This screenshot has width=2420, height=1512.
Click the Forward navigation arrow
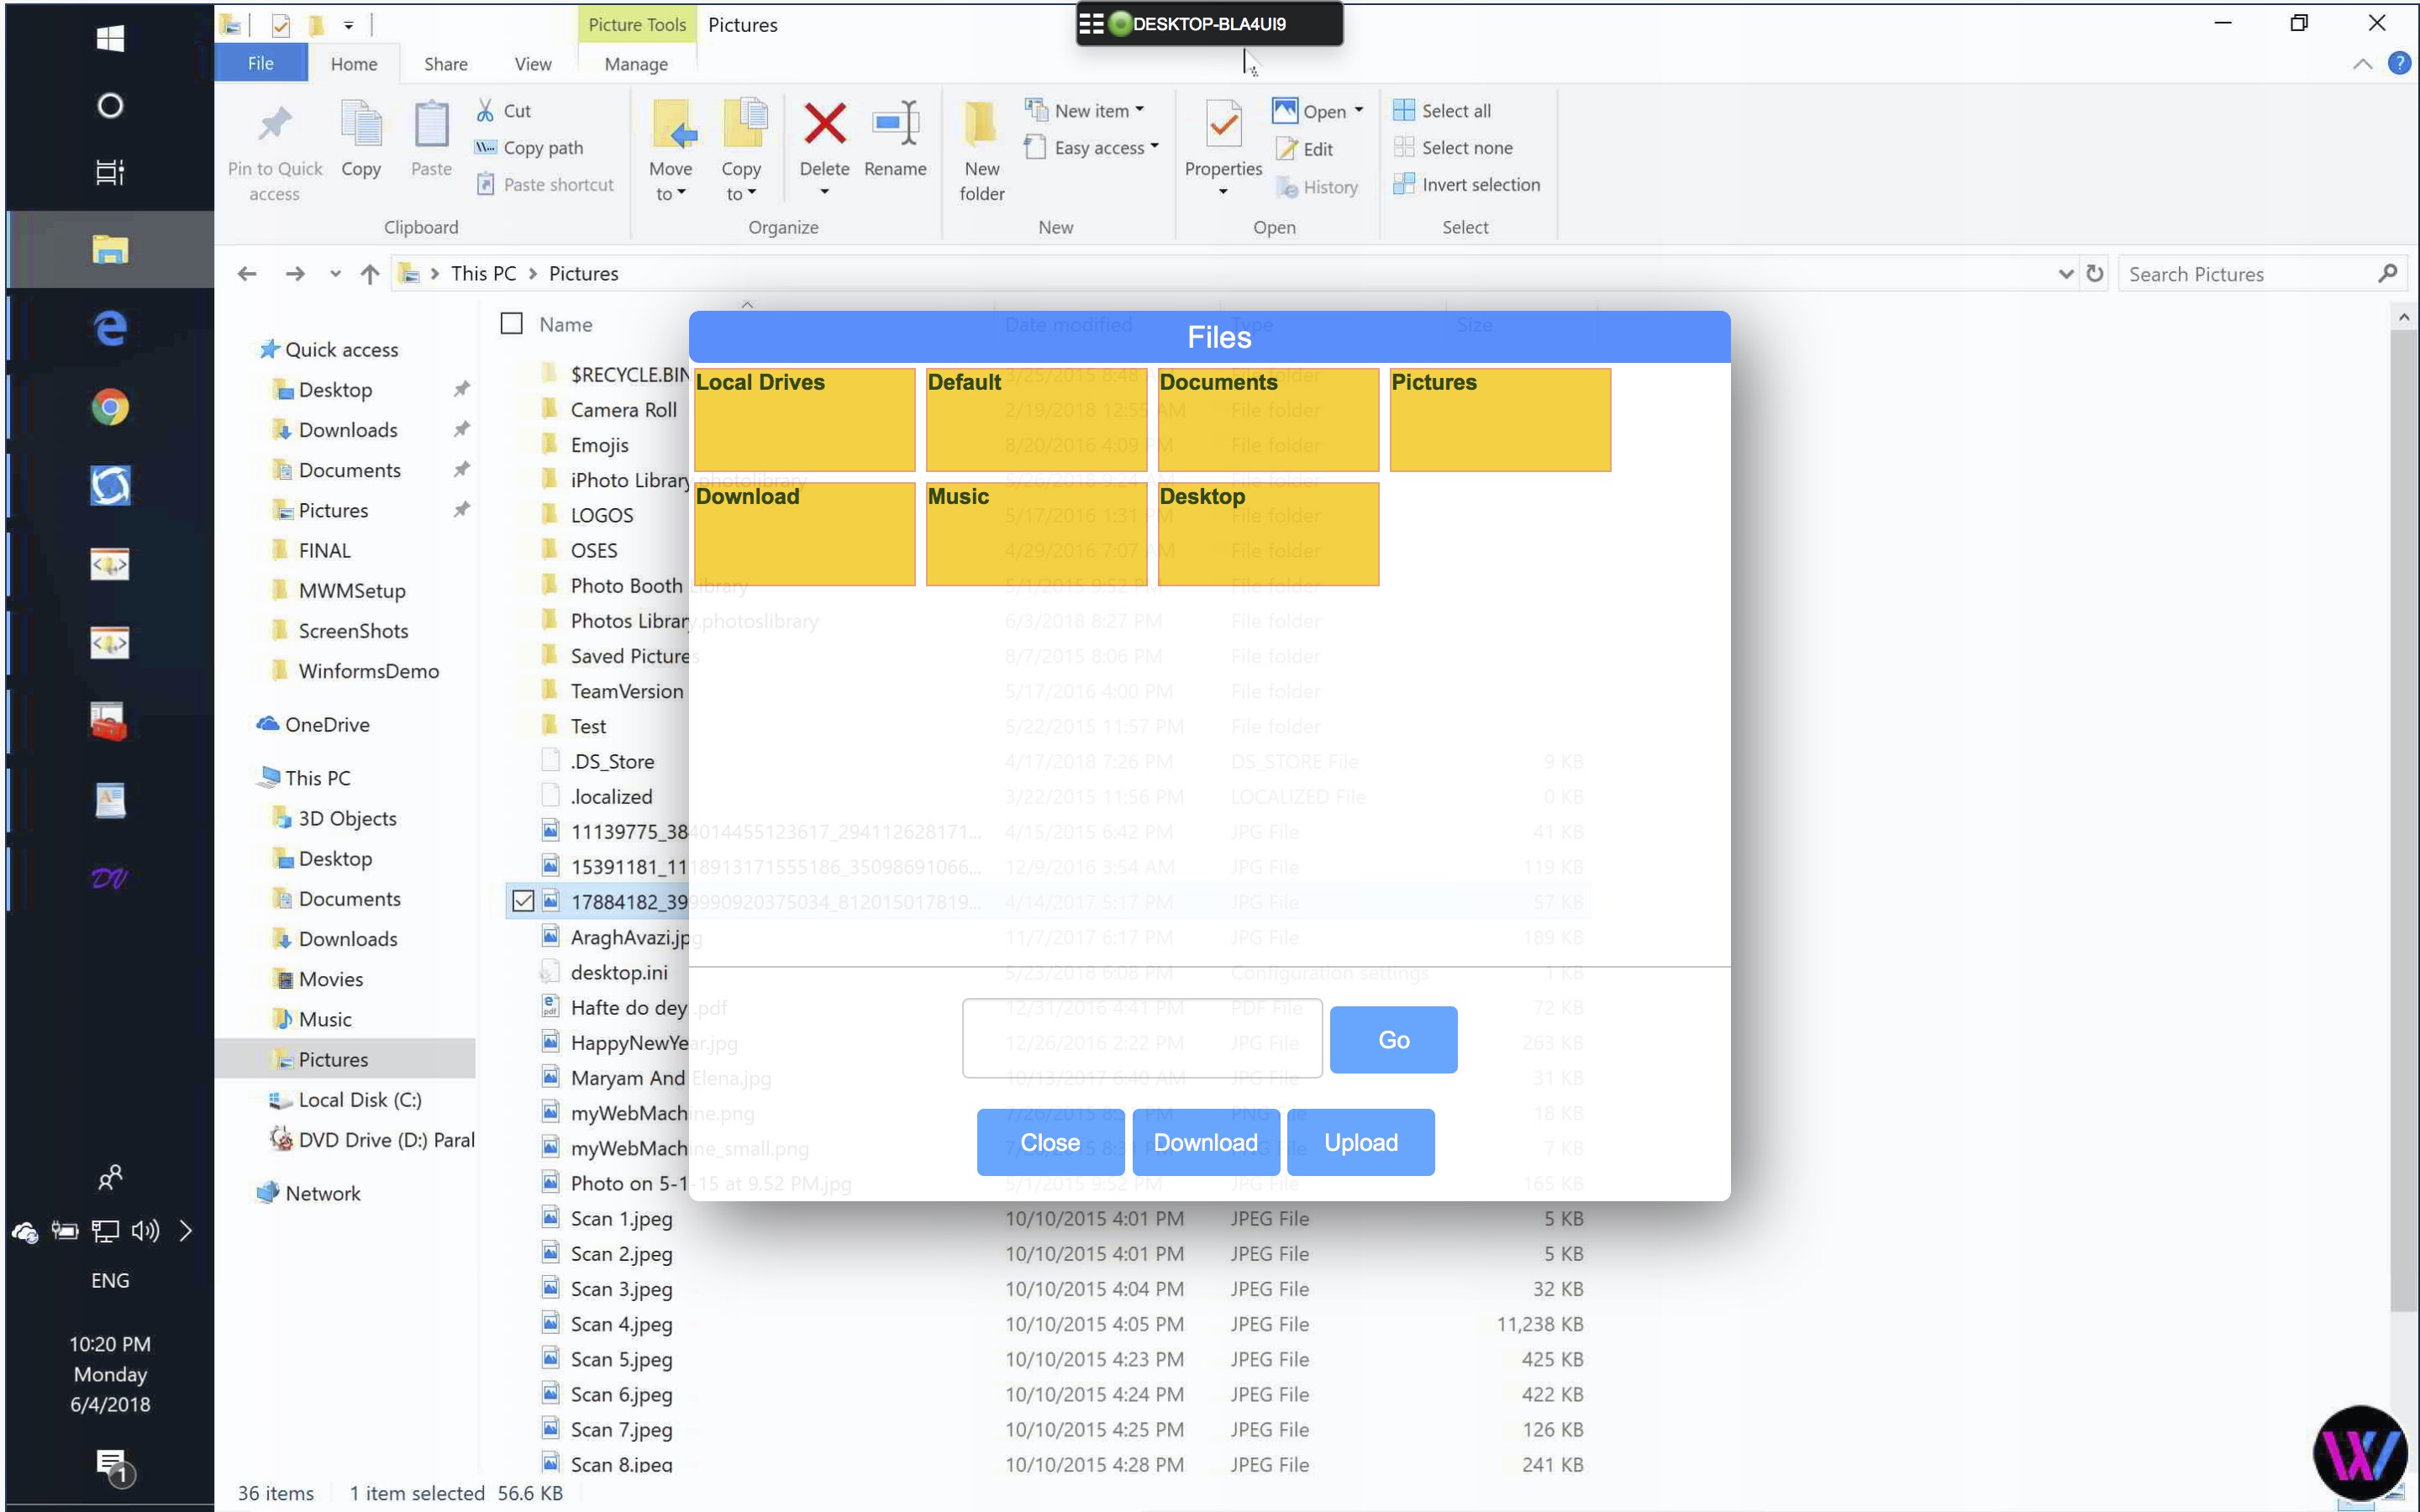pyautogui.click(x=294, y=273)
